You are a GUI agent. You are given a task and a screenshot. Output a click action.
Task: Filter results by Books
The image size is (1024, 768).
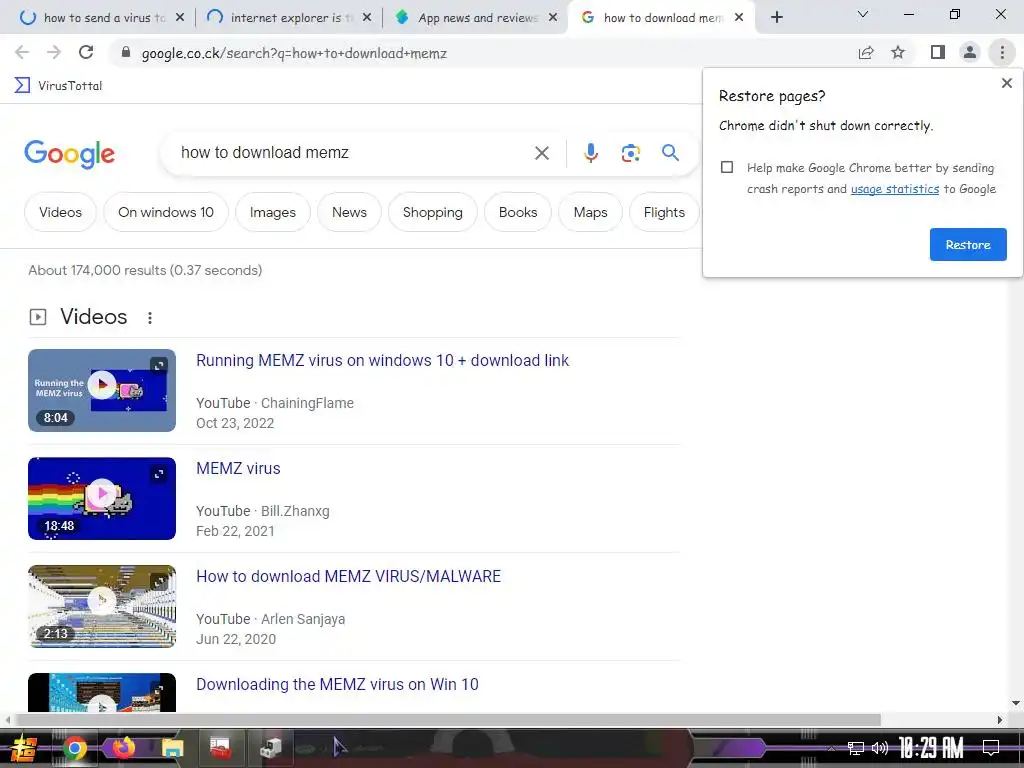click(518, 212)
